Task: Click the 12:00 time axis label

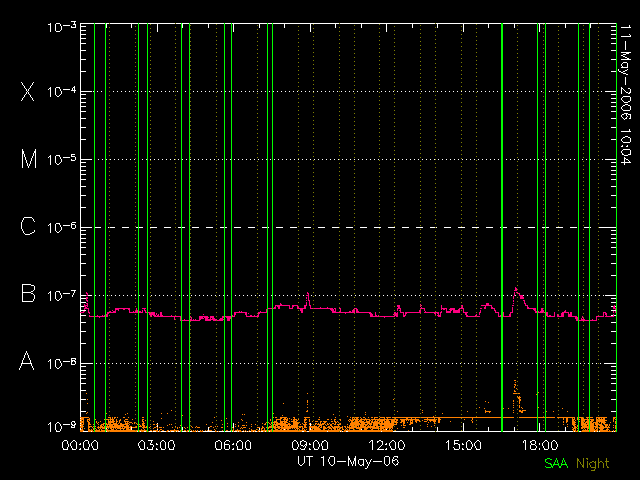Action: click(x=387, y=445)
